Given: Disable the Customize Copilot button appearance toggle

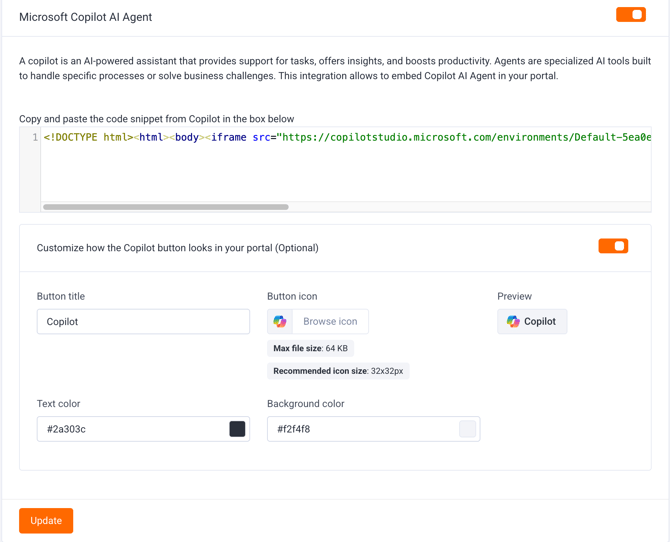Looking at the screenshot, I should pyautogui.click(x=612, y=246).
